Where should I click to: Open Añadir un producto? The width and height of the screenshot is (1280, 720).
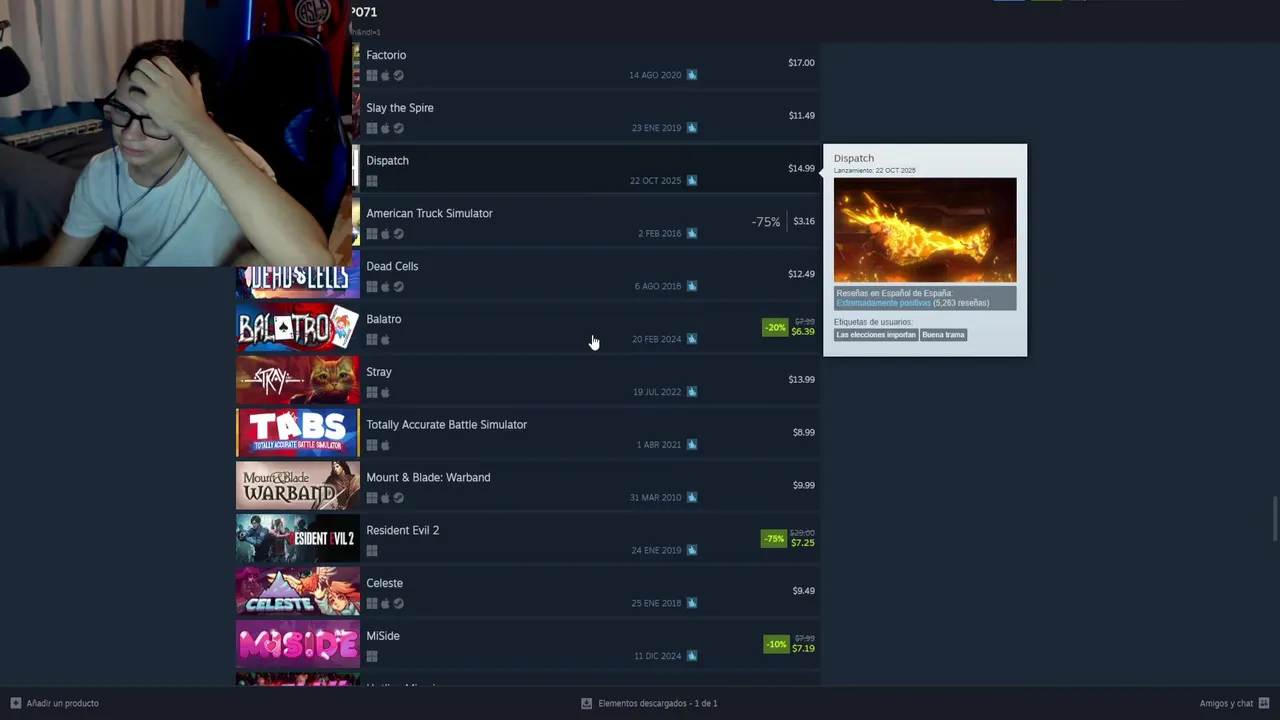[55, 703]
